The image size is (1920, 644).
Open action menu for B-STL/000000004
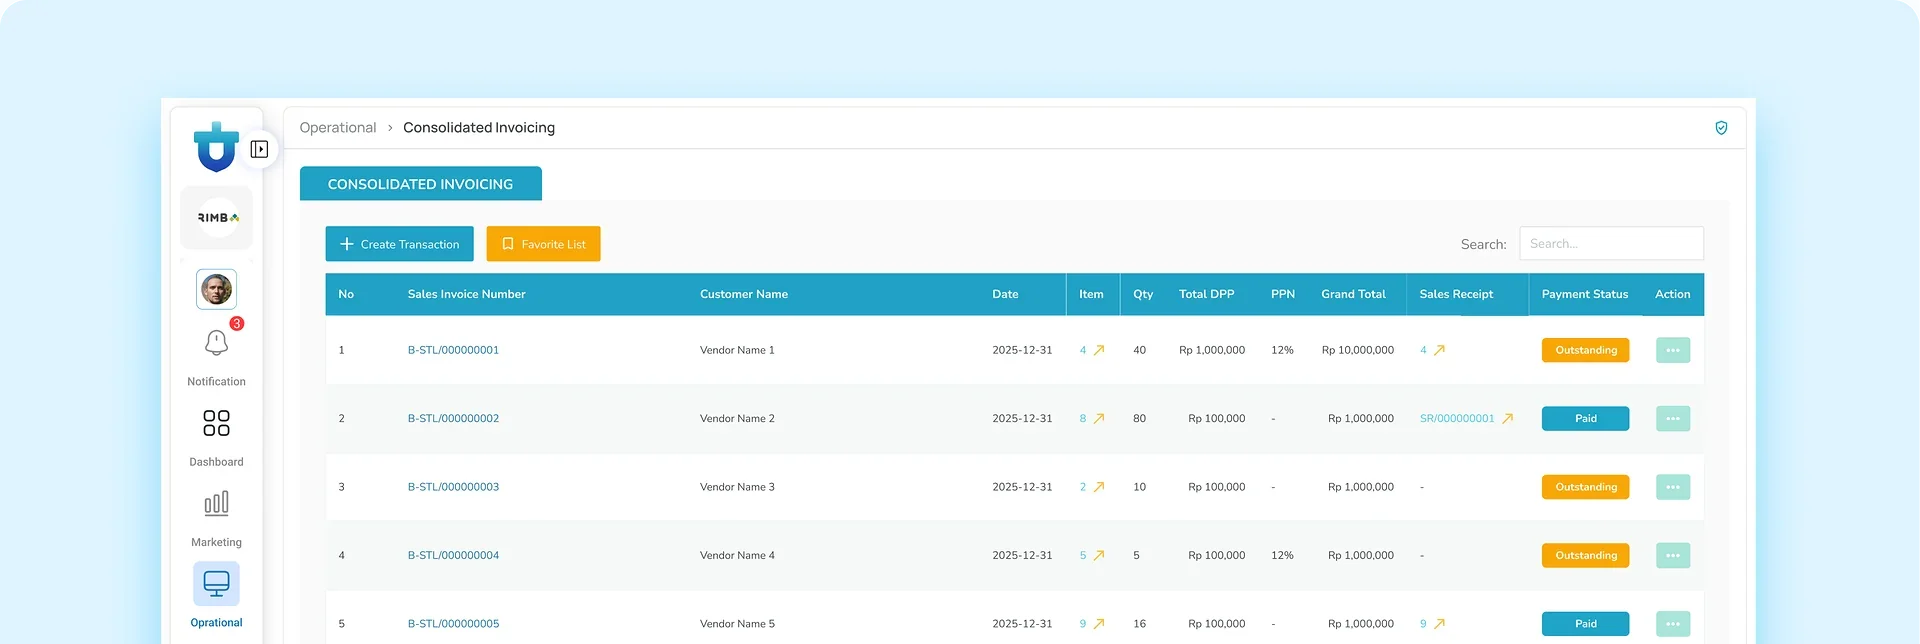click(1673, 555)
